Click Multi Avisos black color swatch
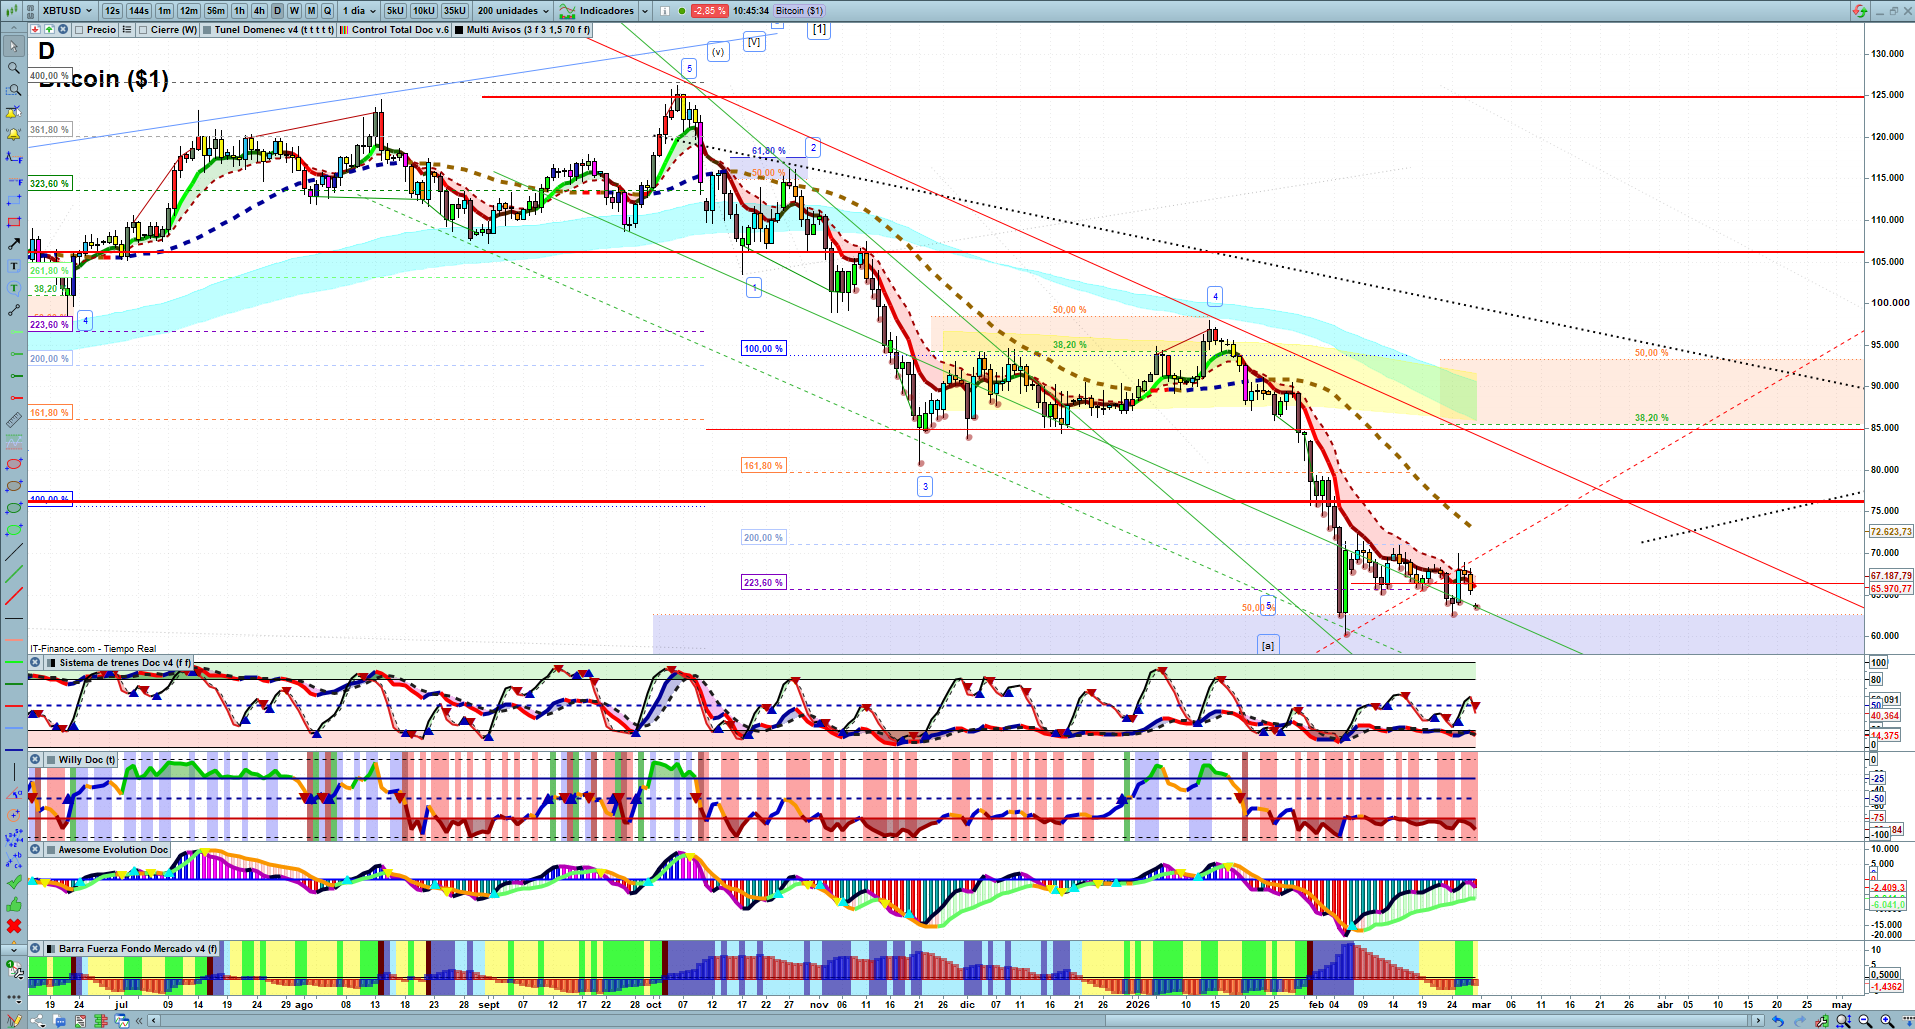Screen dimensions: 1915x1029 [459, 30]
